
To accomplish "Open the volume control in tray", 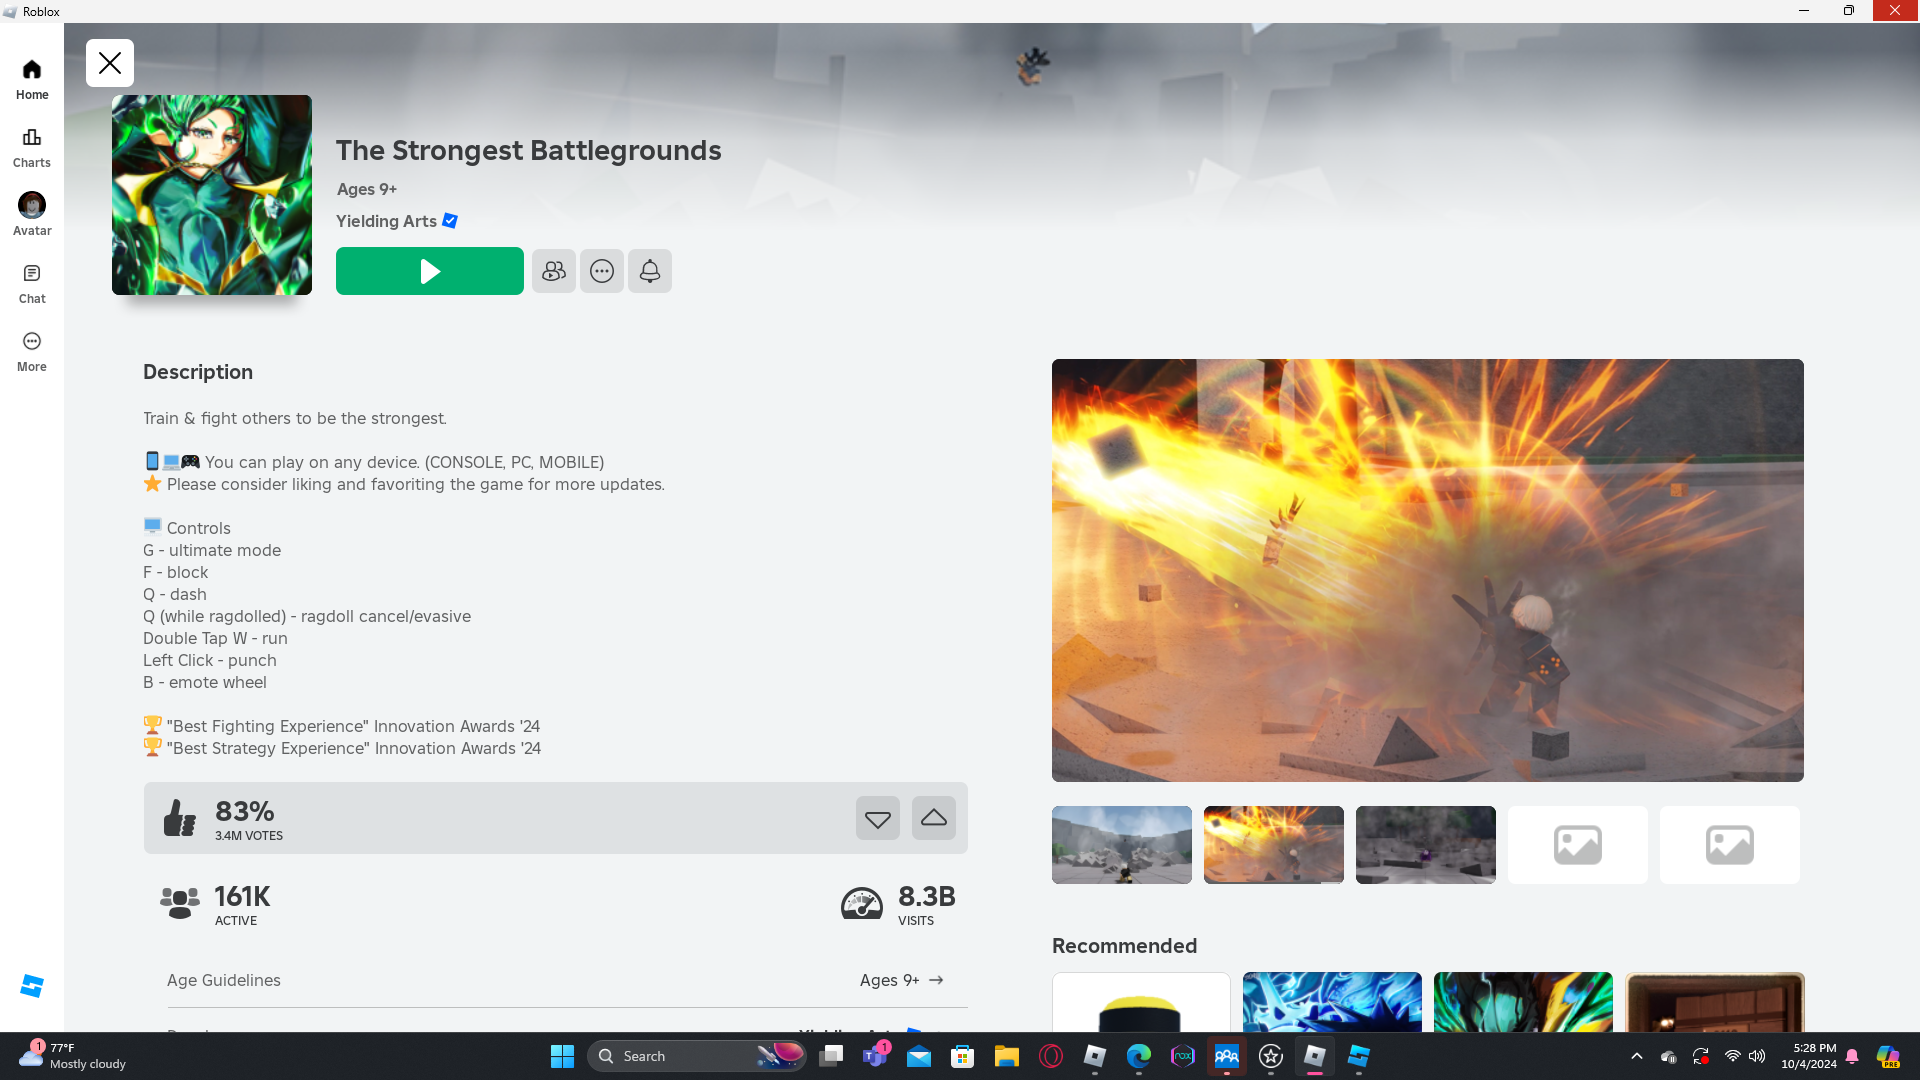I will 1757,1056.
